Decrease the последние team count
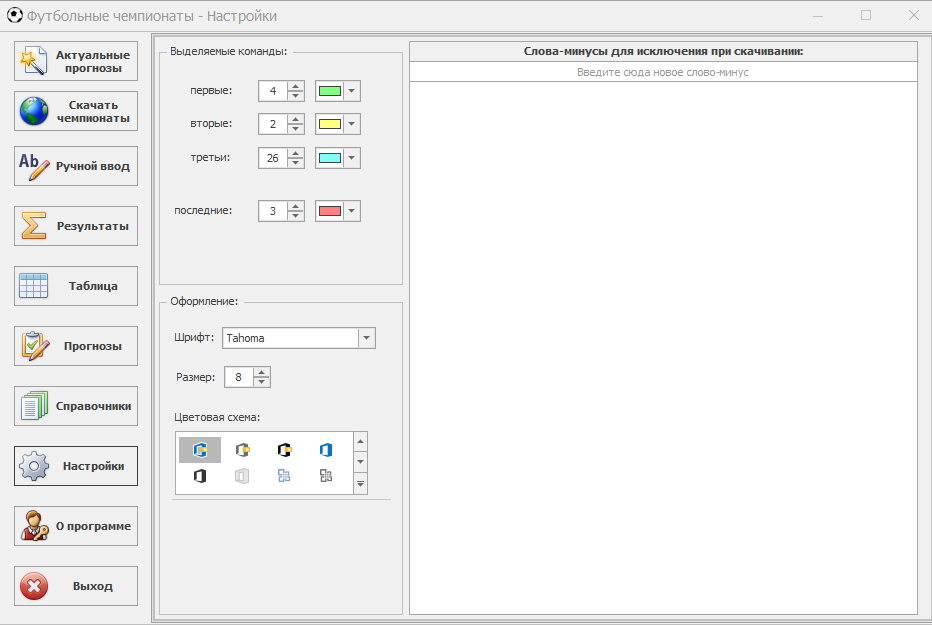 pyautogui.click(x=295, y=216)
